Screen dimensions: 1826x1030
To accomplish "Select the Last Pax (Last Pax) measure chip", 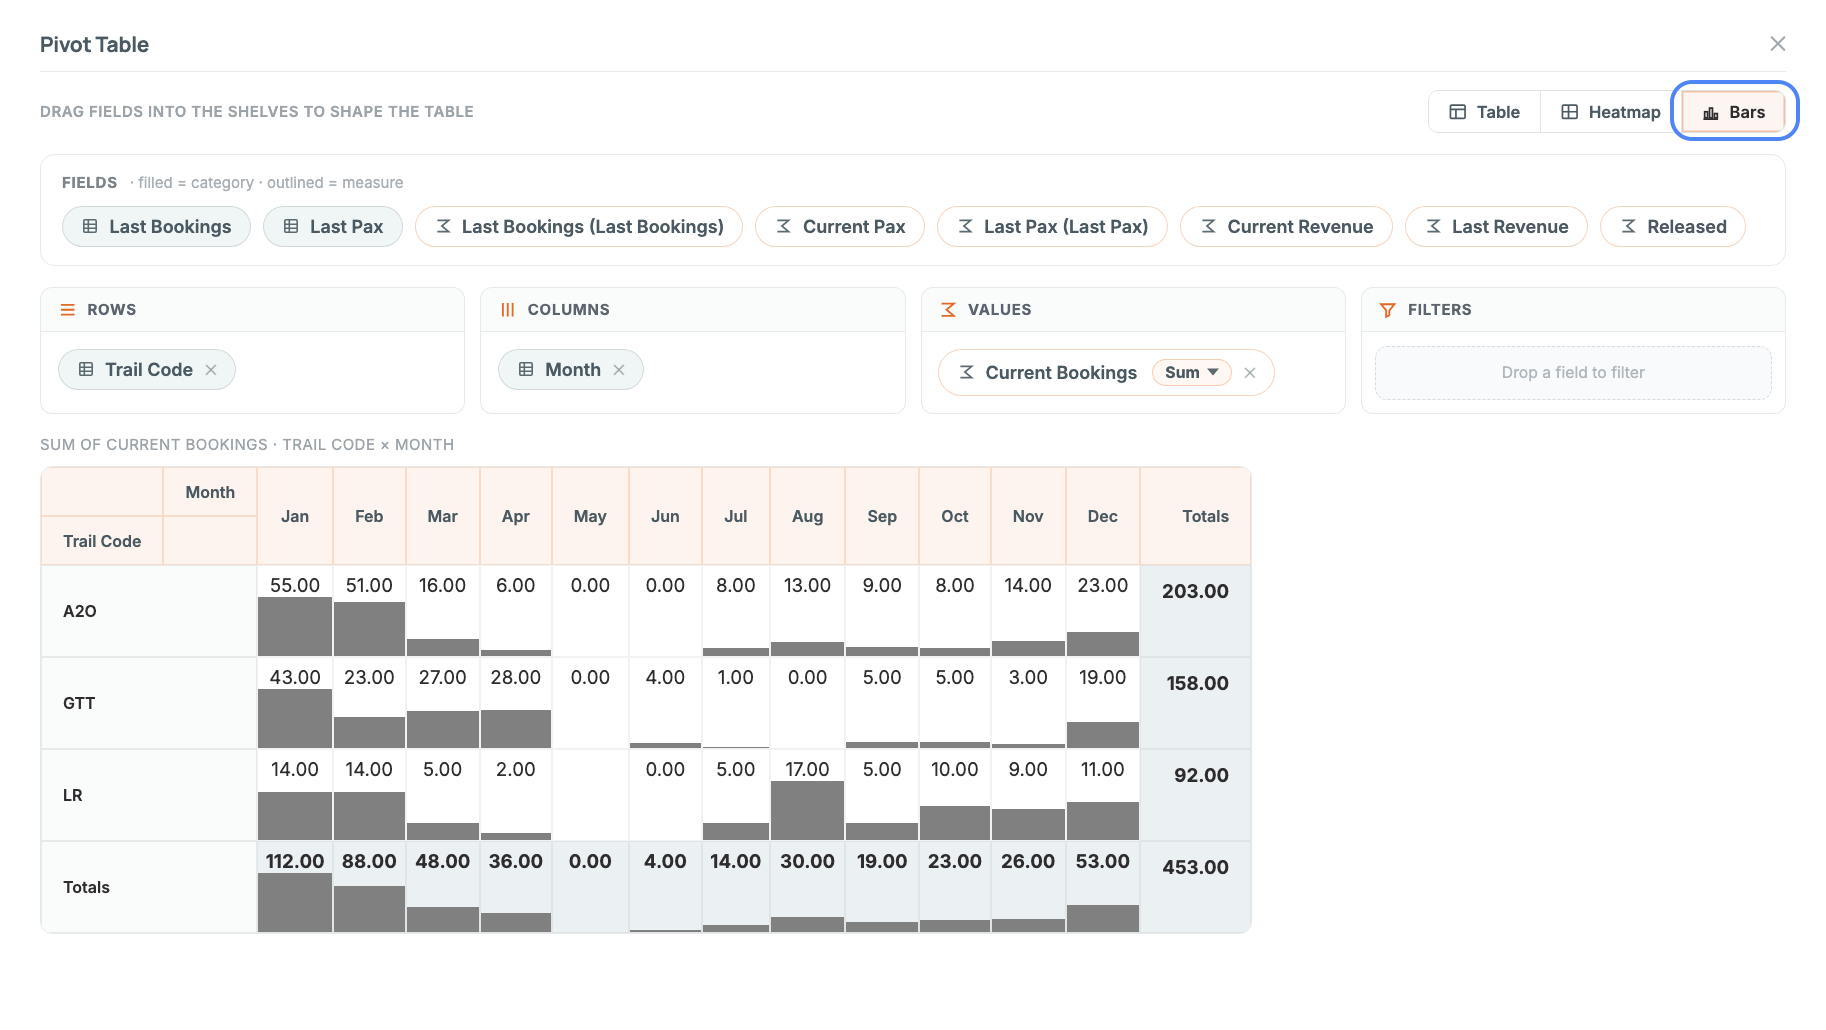I will 1052,227.
